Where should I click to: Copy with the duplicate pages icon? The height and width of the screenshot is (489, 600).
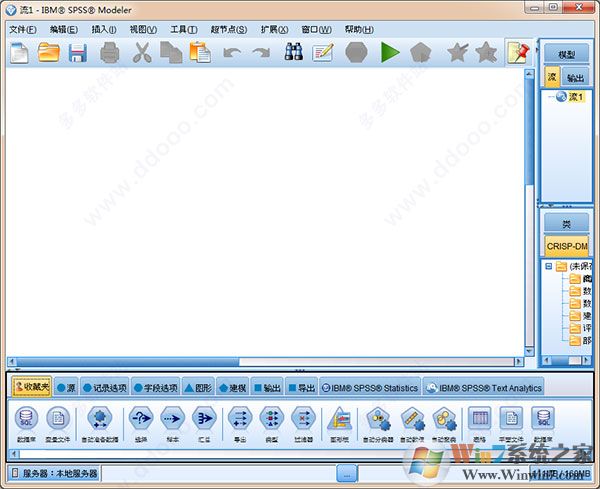coord(171,53)
